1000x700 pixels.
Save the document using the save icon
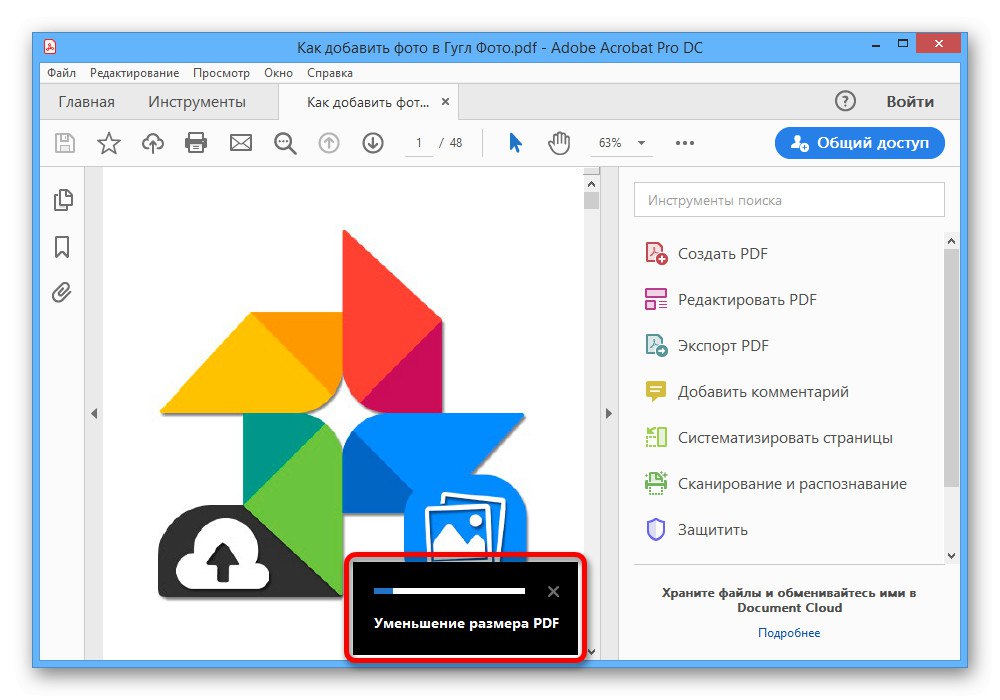[x=64, y=143]
